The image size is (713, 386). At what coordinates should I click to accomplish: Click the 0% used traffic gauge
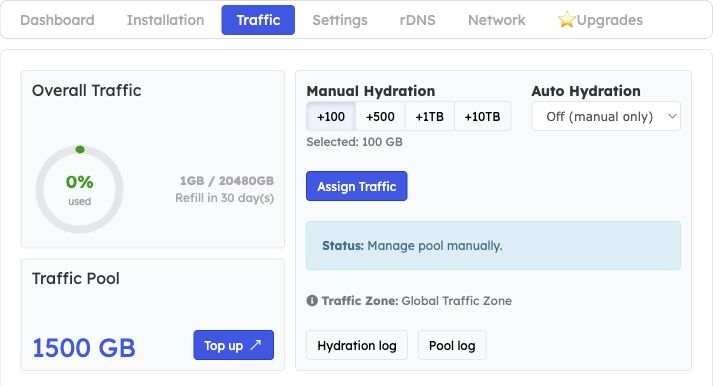coord(80,189)
